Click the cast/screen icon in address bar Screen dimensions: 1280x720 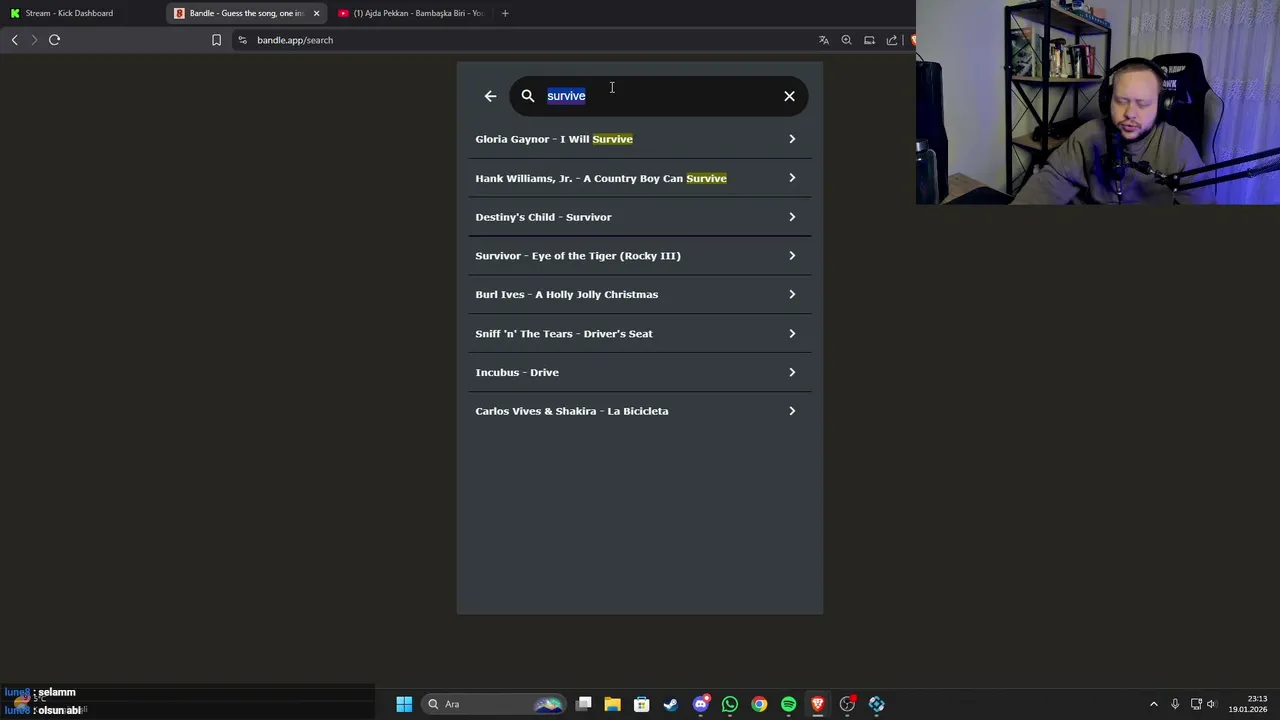click(x=869, y=40)
